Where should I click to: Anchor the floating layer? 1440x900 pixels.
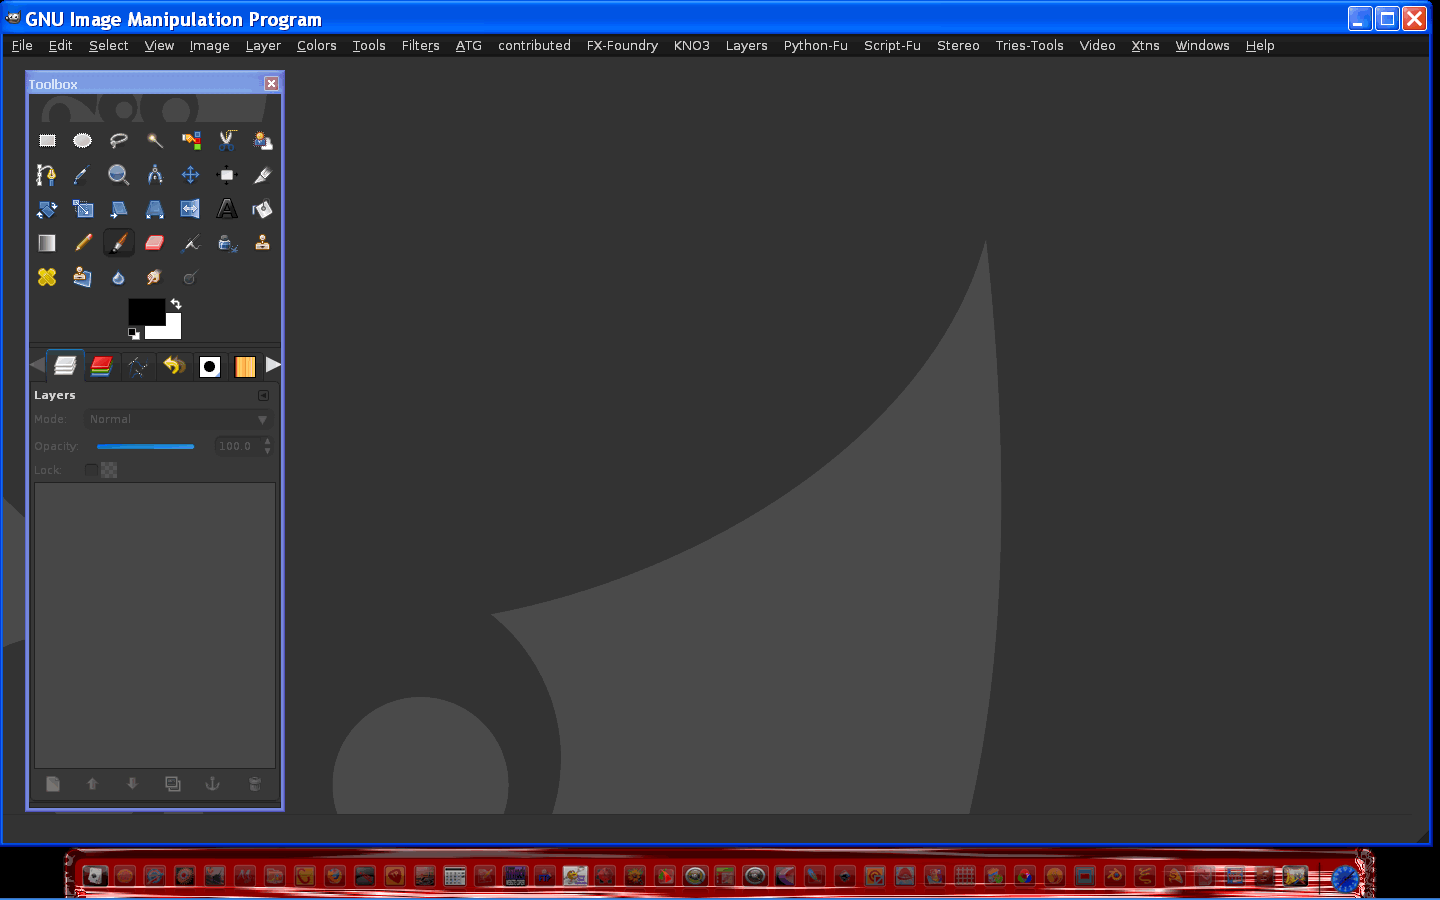click(213, 784)
